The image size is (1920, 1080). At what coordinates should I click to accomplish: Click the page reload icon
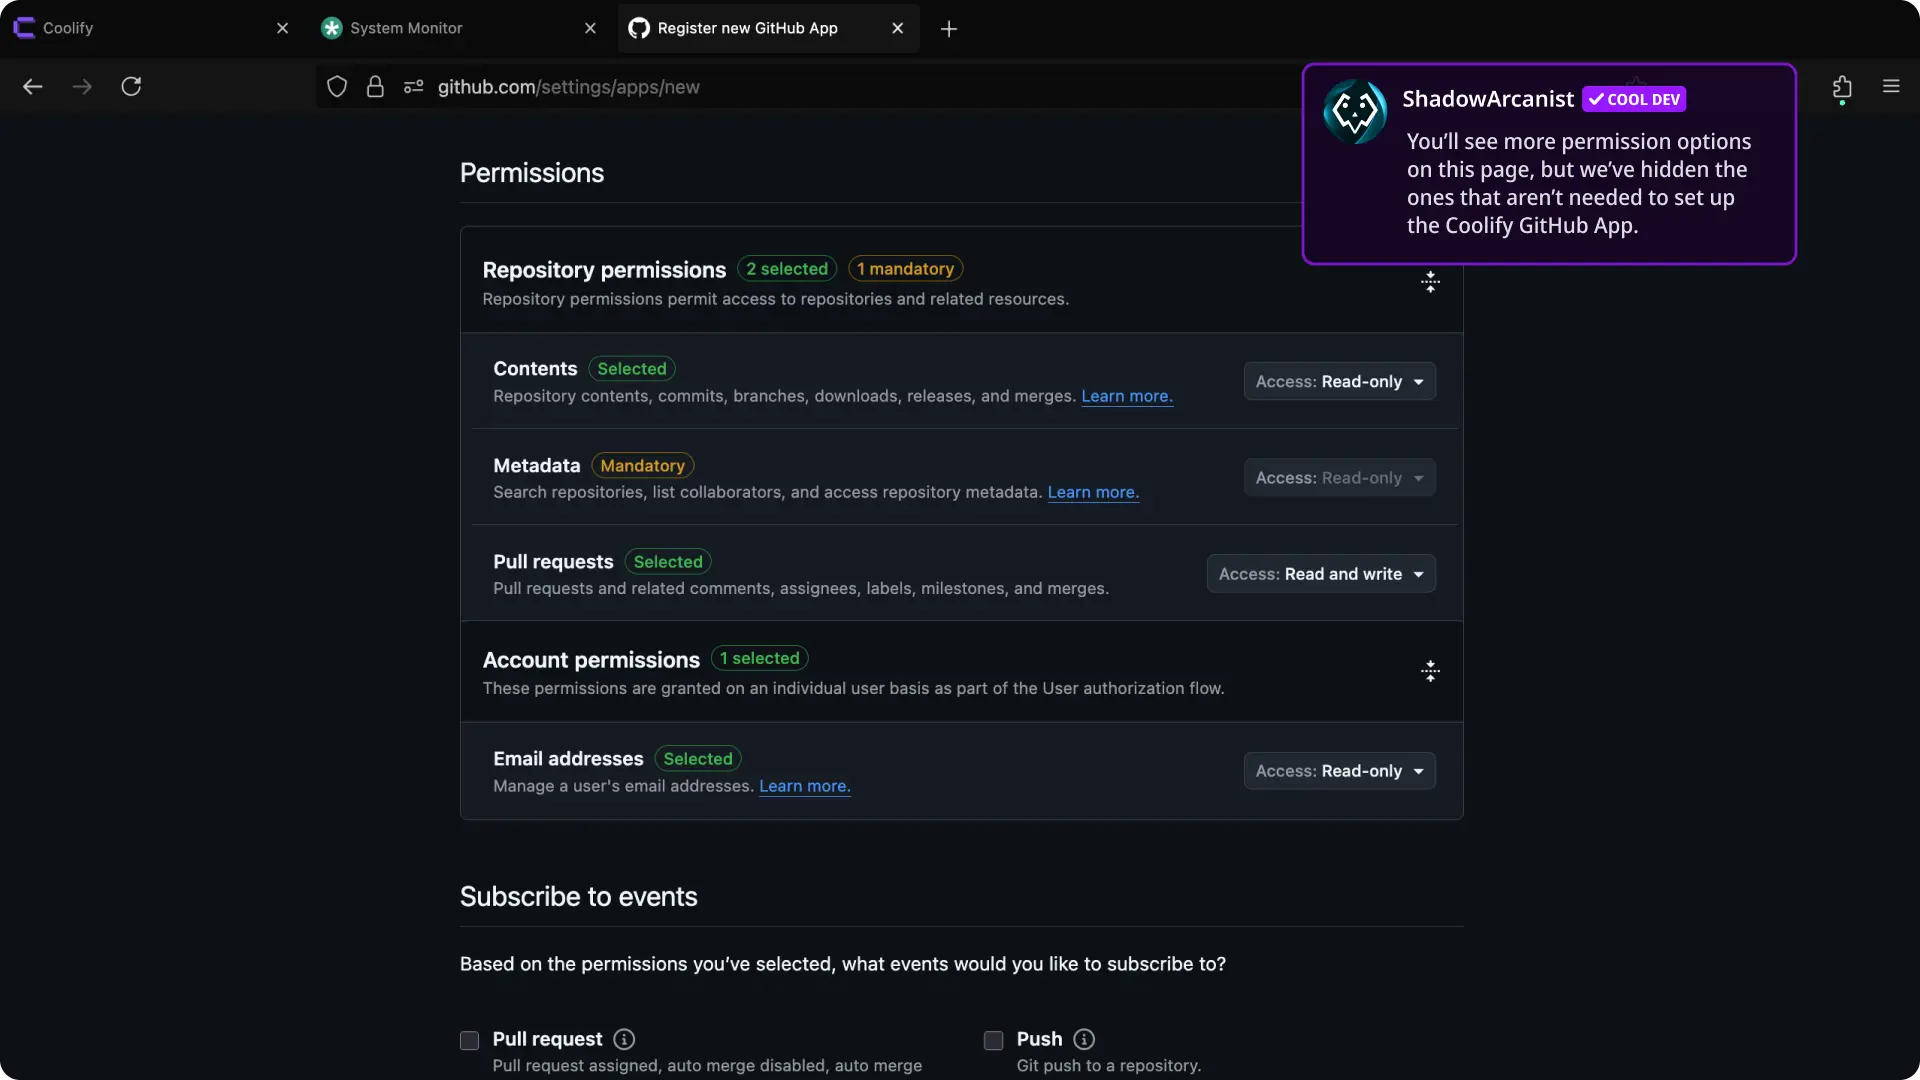point(131,87)
